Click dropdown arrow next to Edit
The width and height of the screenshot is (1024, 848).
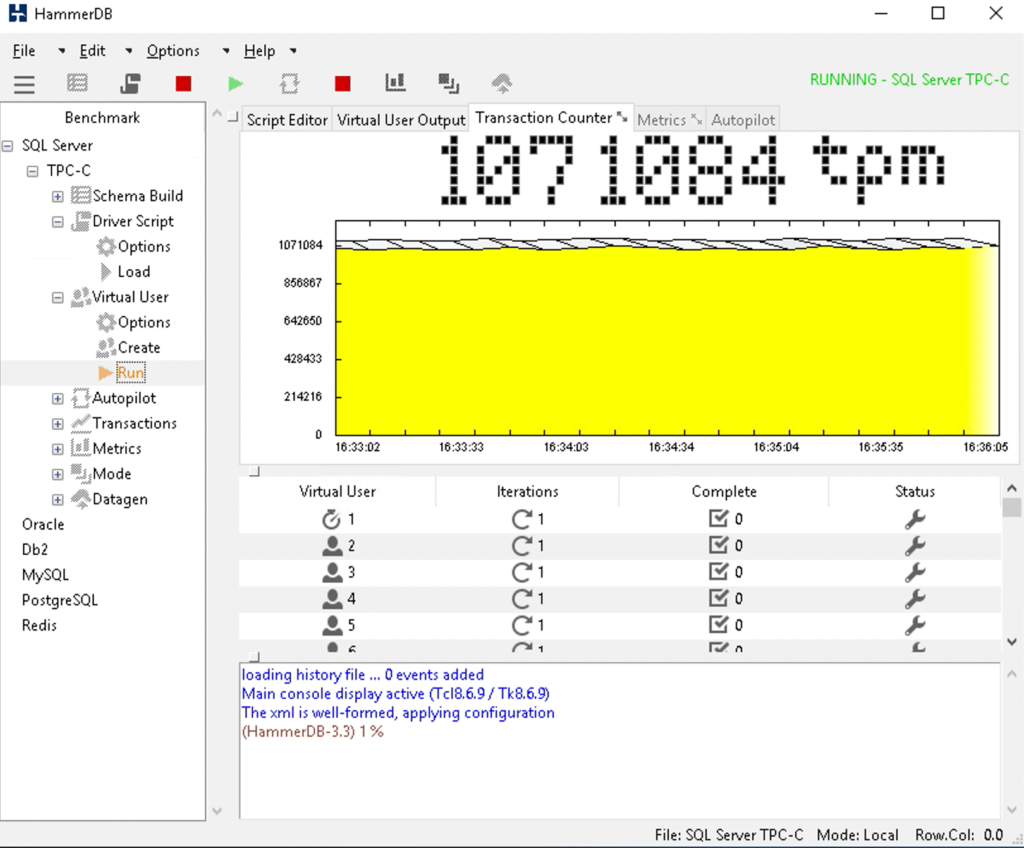pyautogui.click(x=129, y=51)
